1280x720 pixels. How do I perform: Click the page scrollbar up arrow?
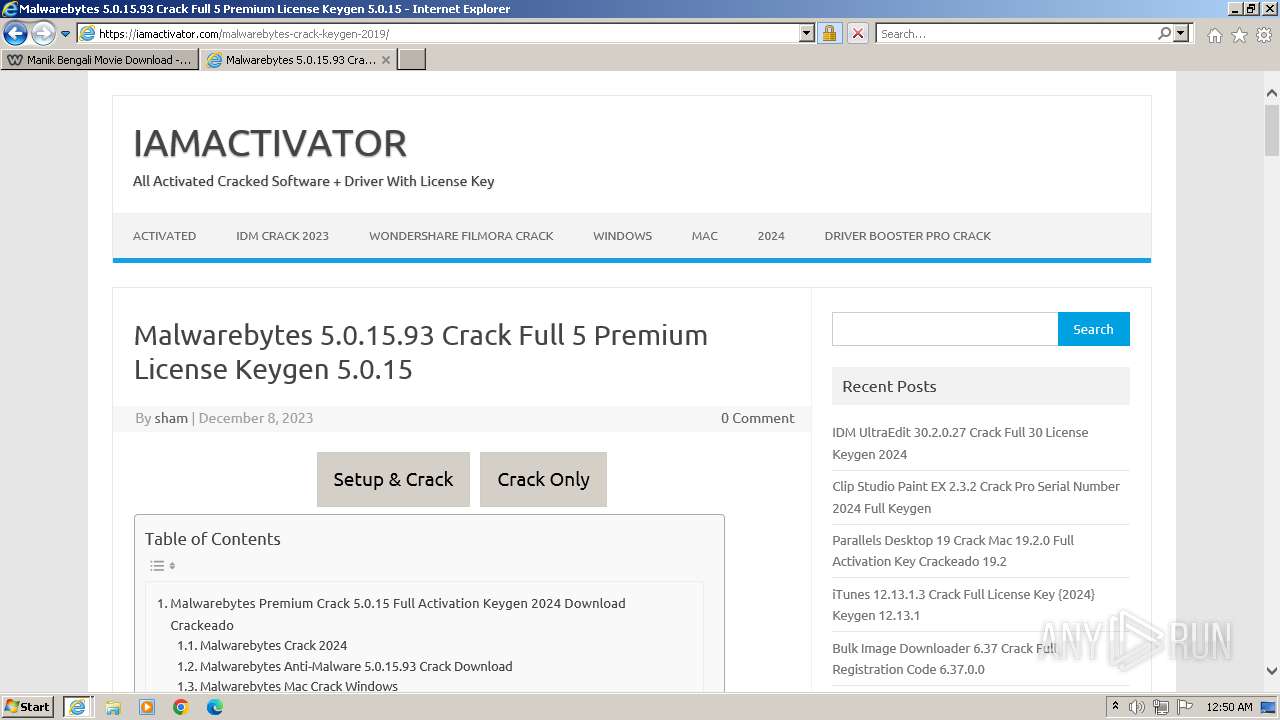[x=1272, y=93]
